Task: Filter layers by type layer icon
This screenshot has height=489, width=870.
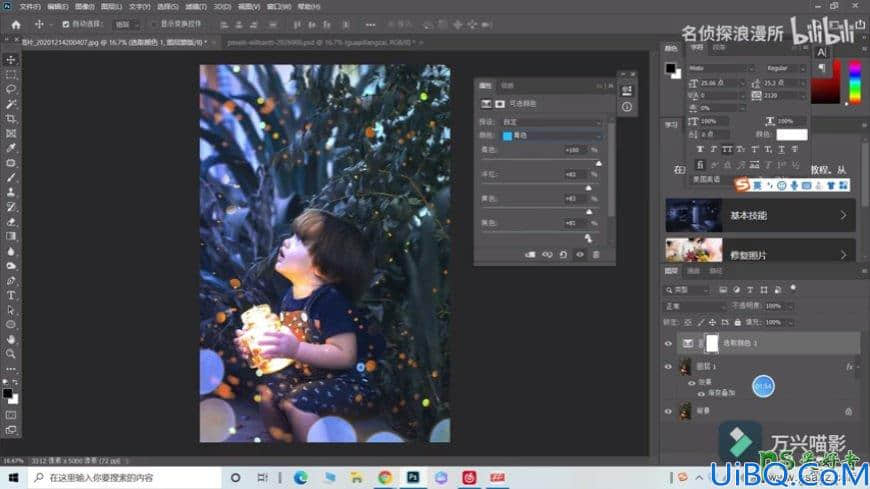Action: pyautogui.click(x=750, y=290)
